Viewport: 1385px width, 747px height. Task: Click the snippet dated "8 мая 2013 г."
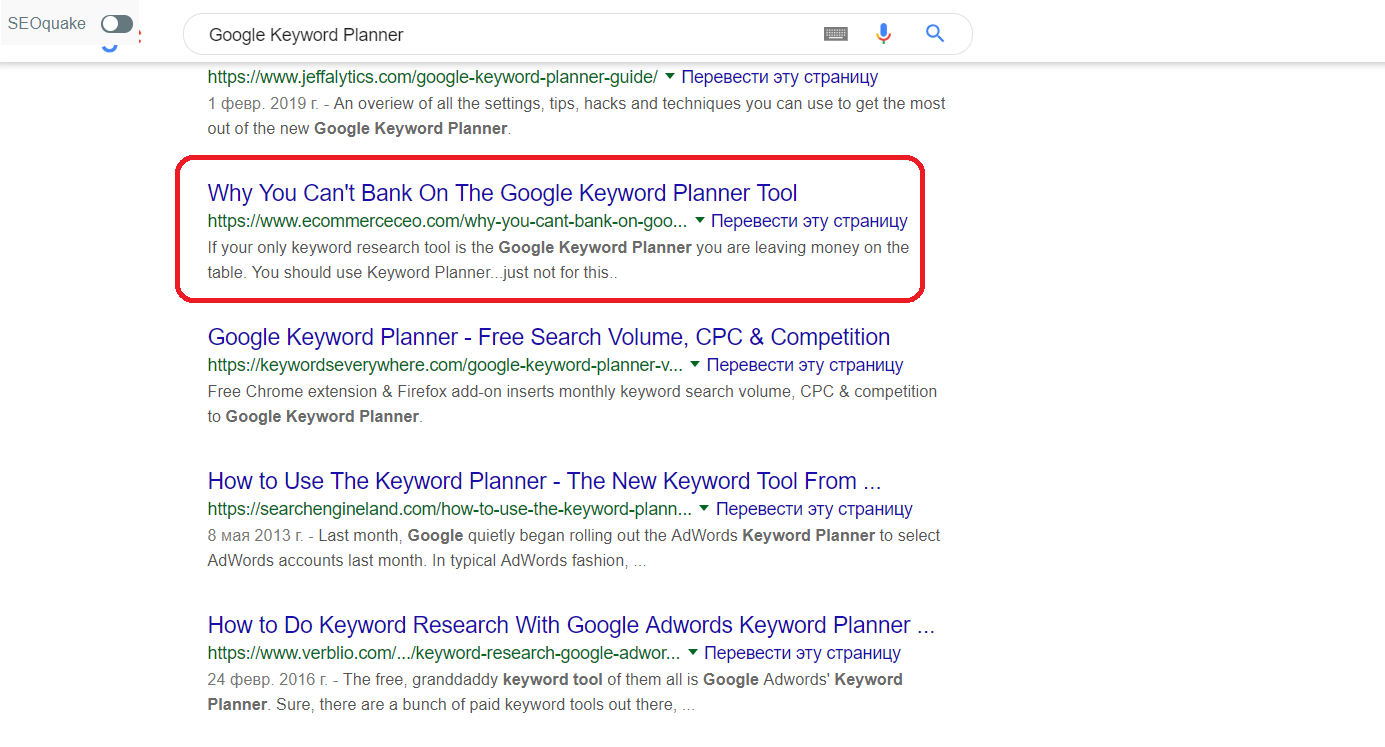574,548
